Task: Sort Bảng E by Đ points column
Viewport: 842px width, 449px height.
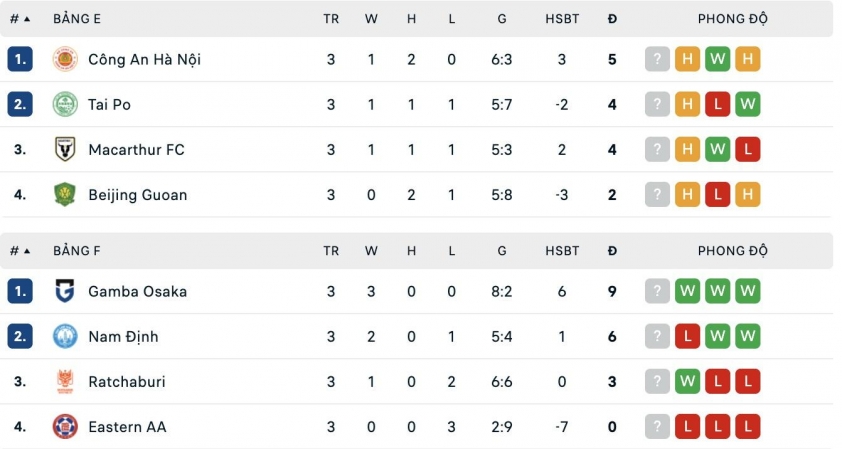Action: pos(612,19)
